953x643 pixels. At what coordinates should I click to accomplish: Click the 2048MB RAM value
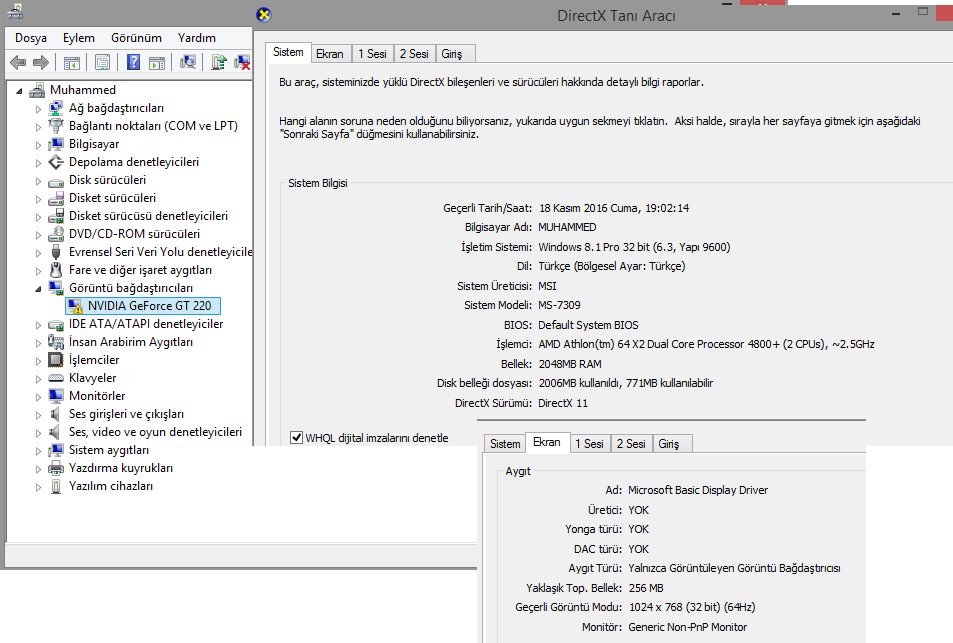pyautogui.click(x=570, y=364)
